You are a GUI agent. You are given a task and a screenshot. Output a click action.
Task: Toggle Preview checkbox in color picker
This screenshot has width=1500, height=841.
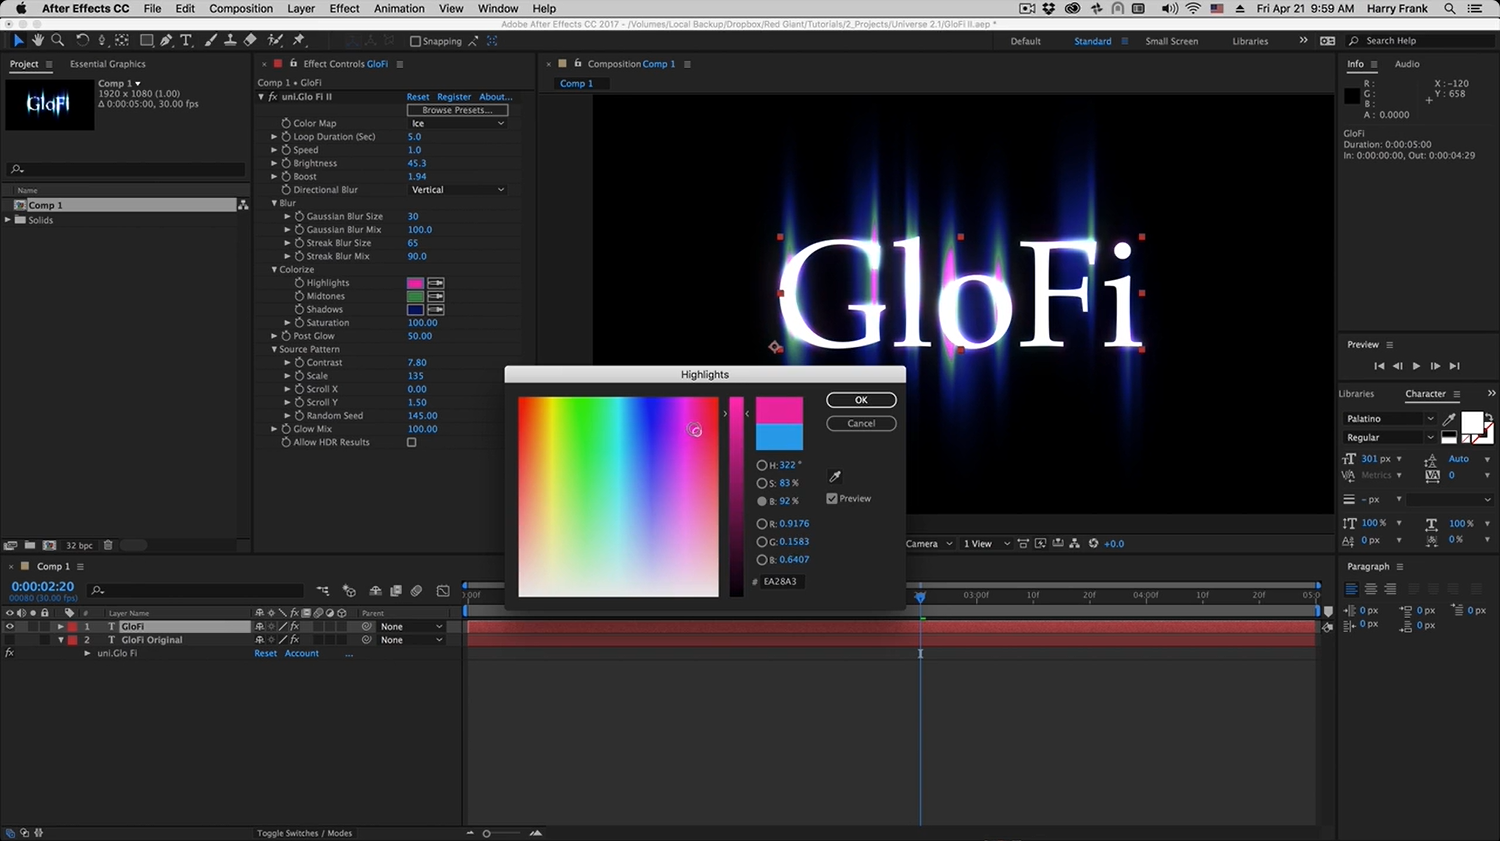click(832, 499)
